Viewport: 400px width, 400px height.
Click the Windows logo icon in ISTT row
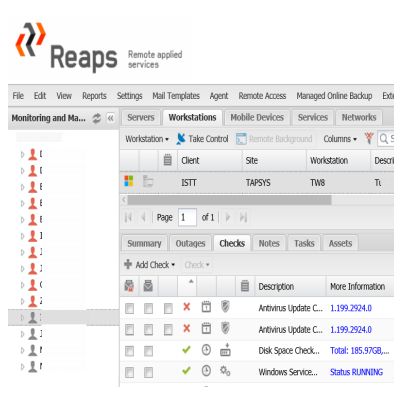(x=129, y=181)
